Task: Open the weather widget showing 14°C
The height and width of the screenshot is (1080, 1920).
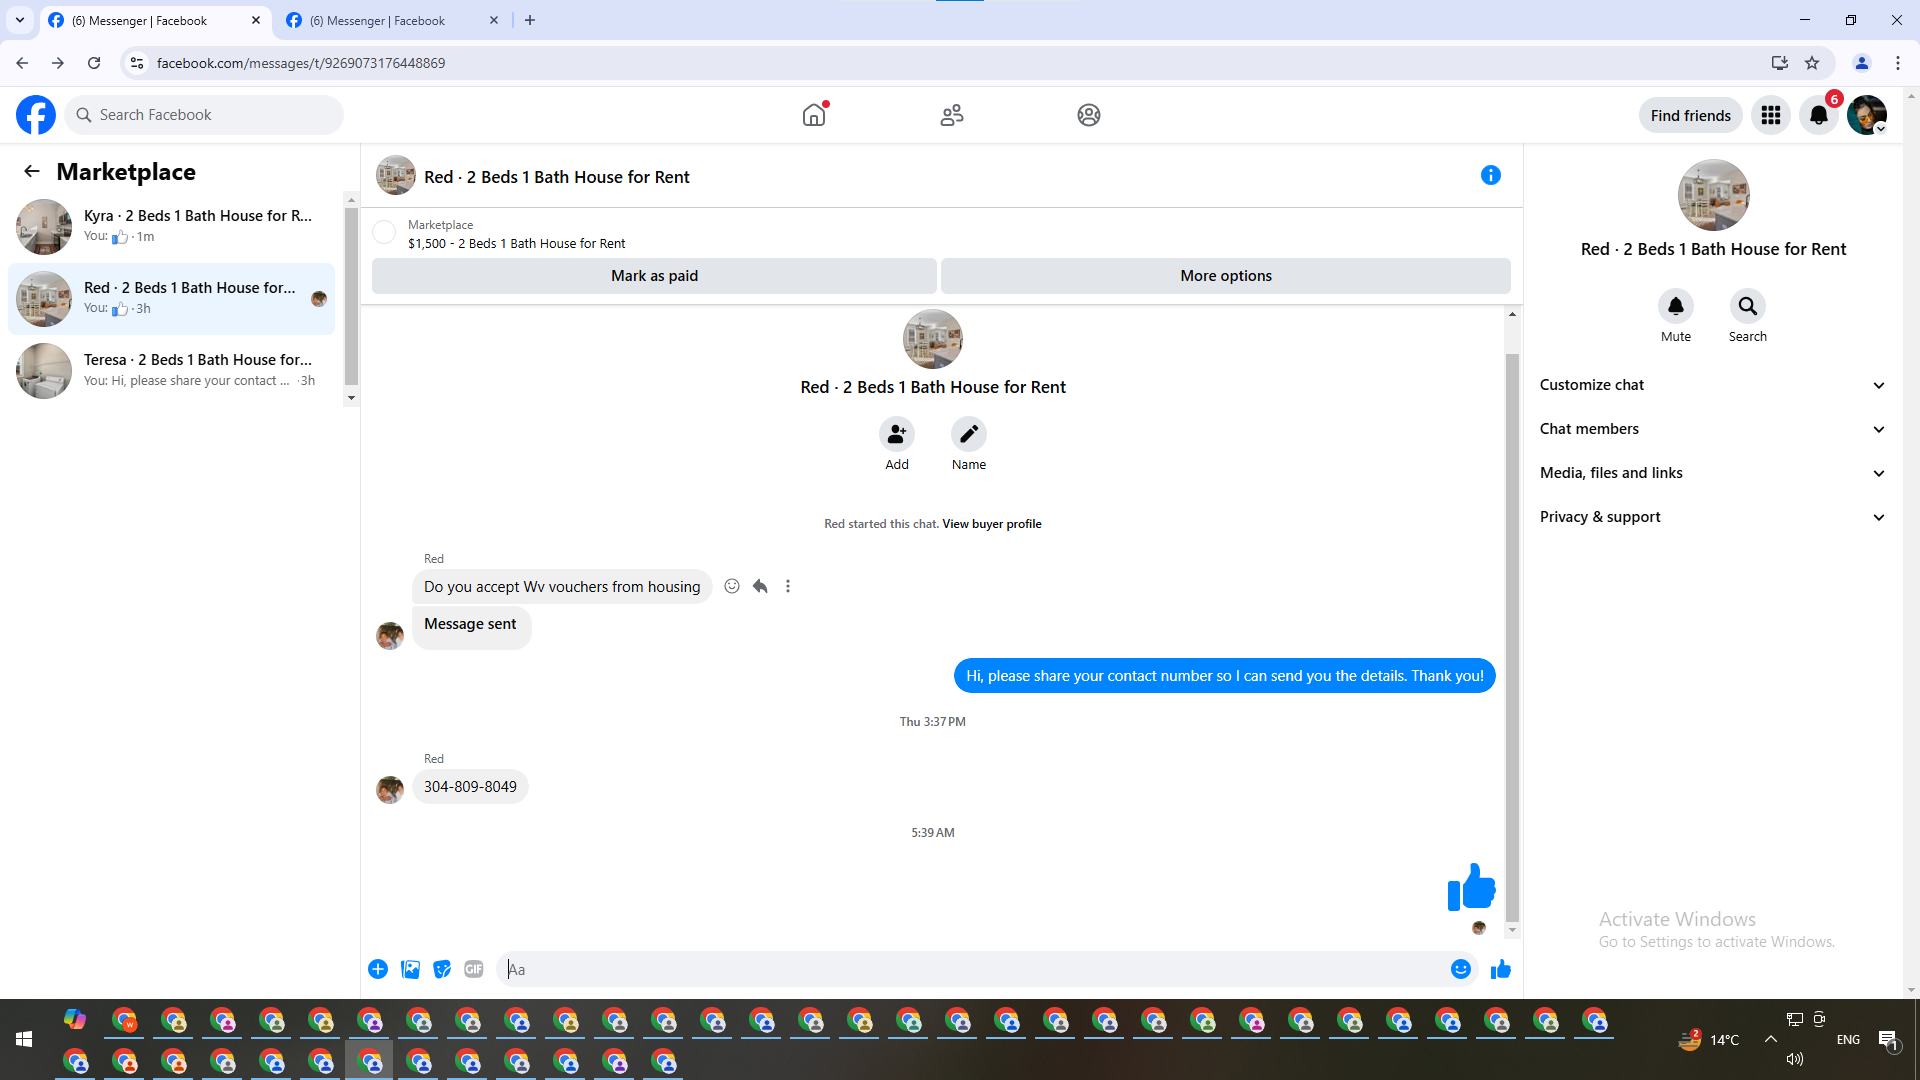Action: pos(1709,1039)
